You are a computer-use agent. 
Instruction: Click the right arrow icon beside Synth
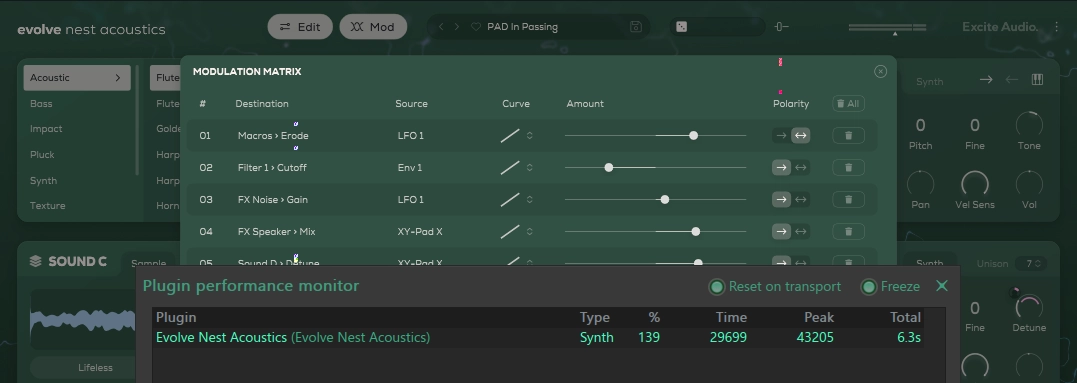pos(986,80)
